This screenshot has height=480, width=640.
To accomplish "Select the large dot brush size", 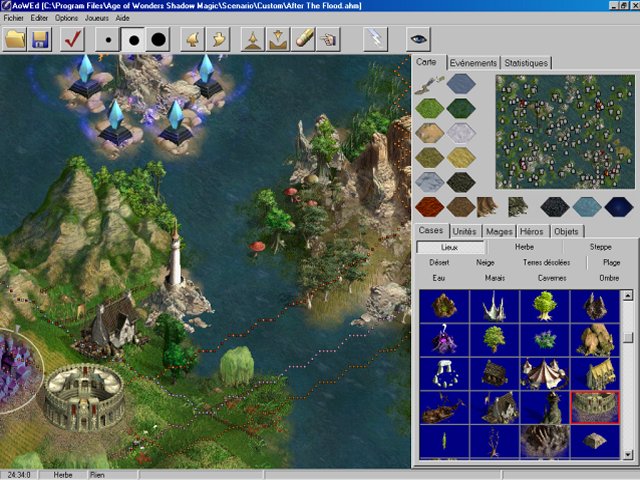I will [x=158, y=40].
